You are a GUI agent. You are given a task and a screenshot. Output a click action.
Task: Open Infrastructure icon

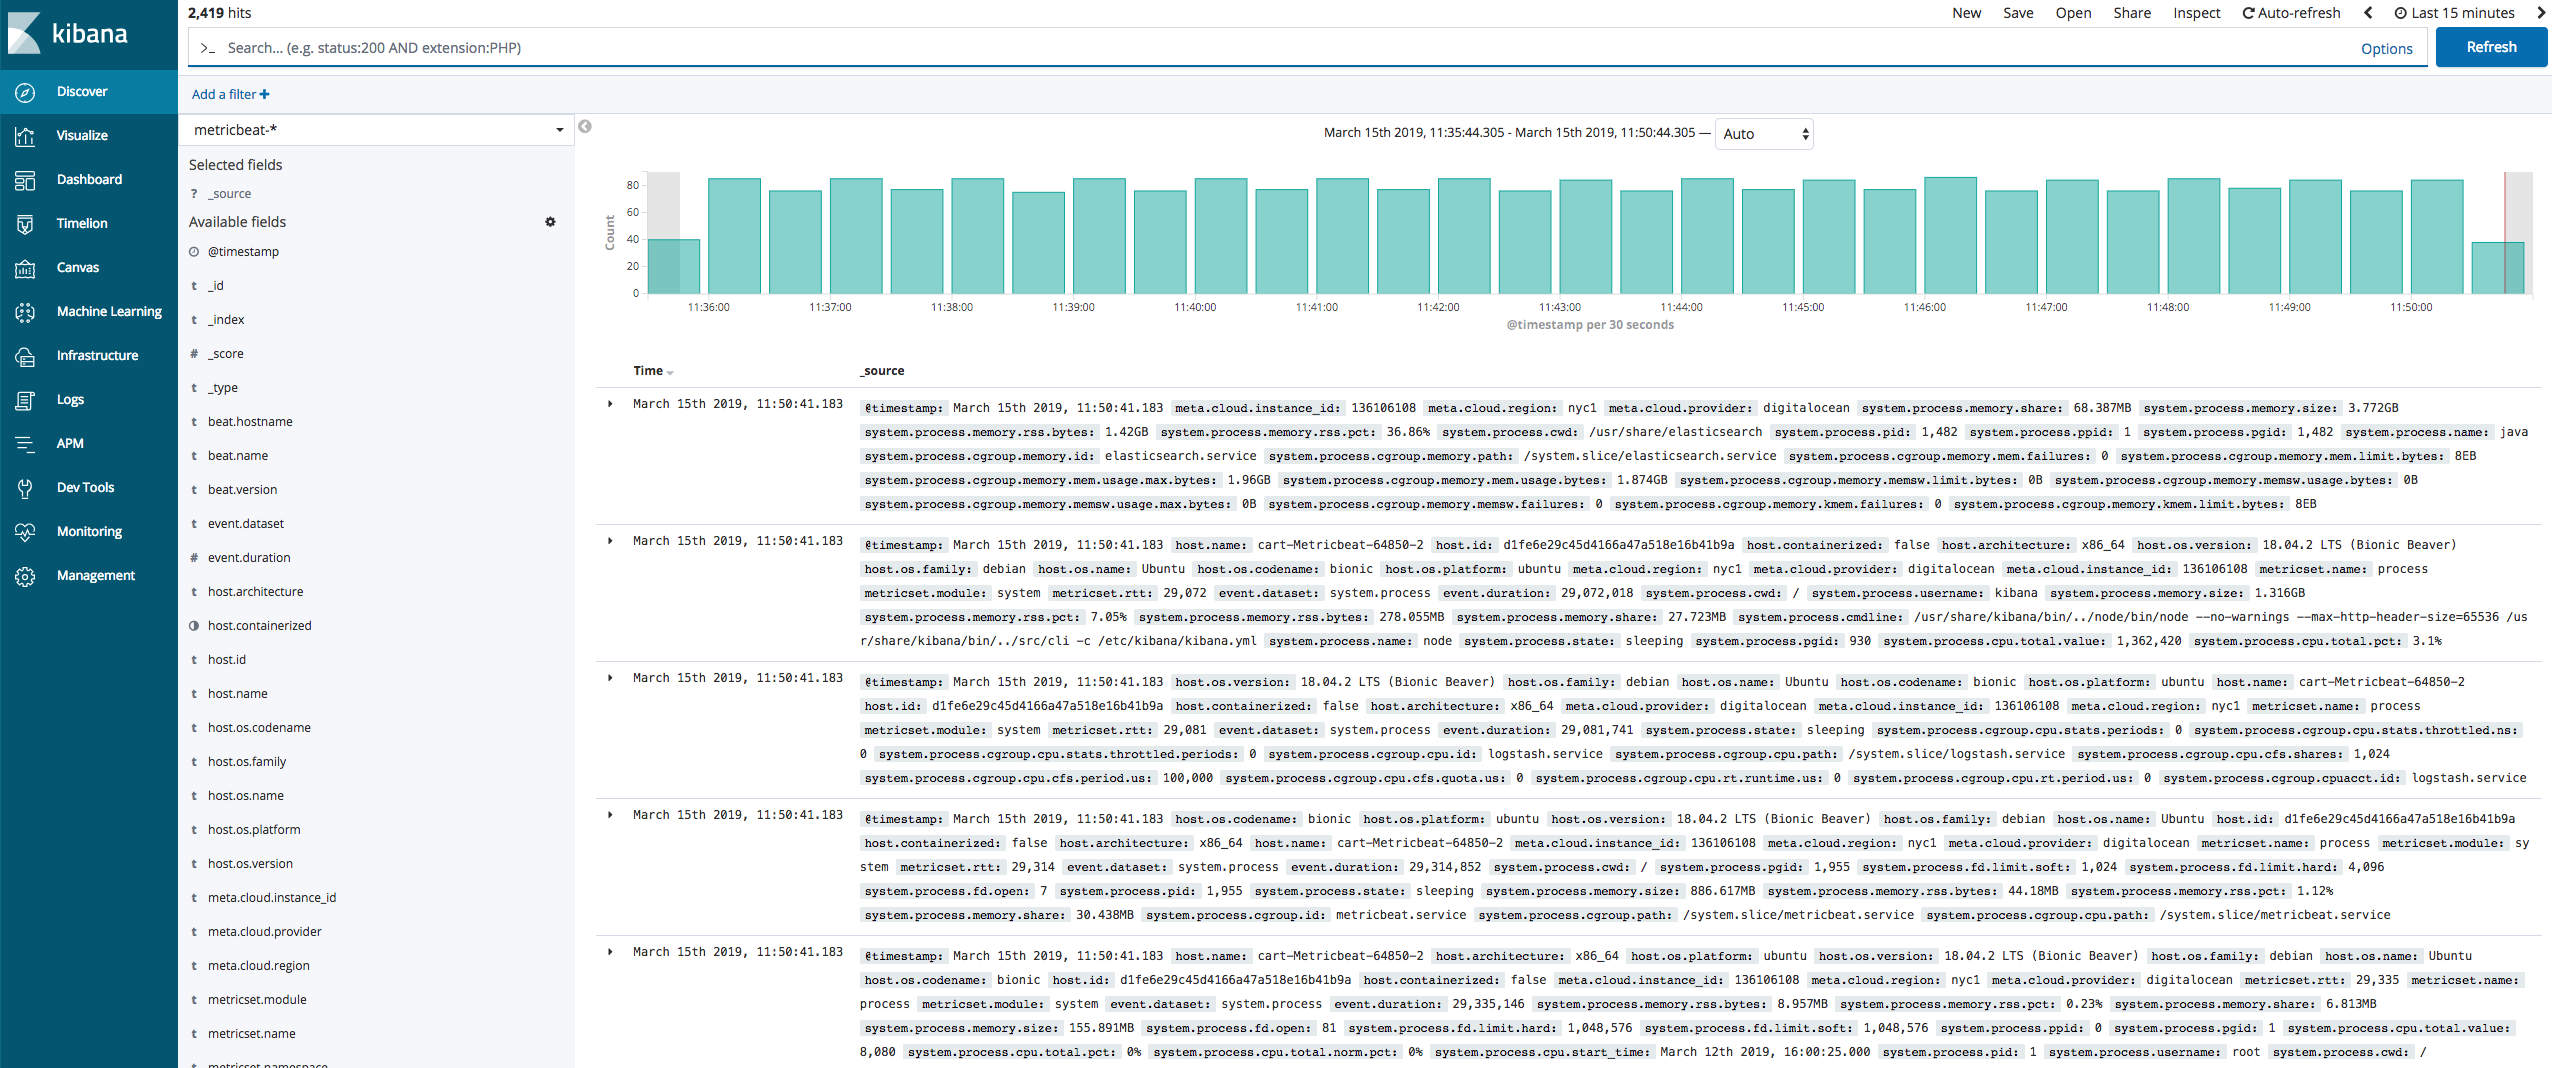point(25,356)
